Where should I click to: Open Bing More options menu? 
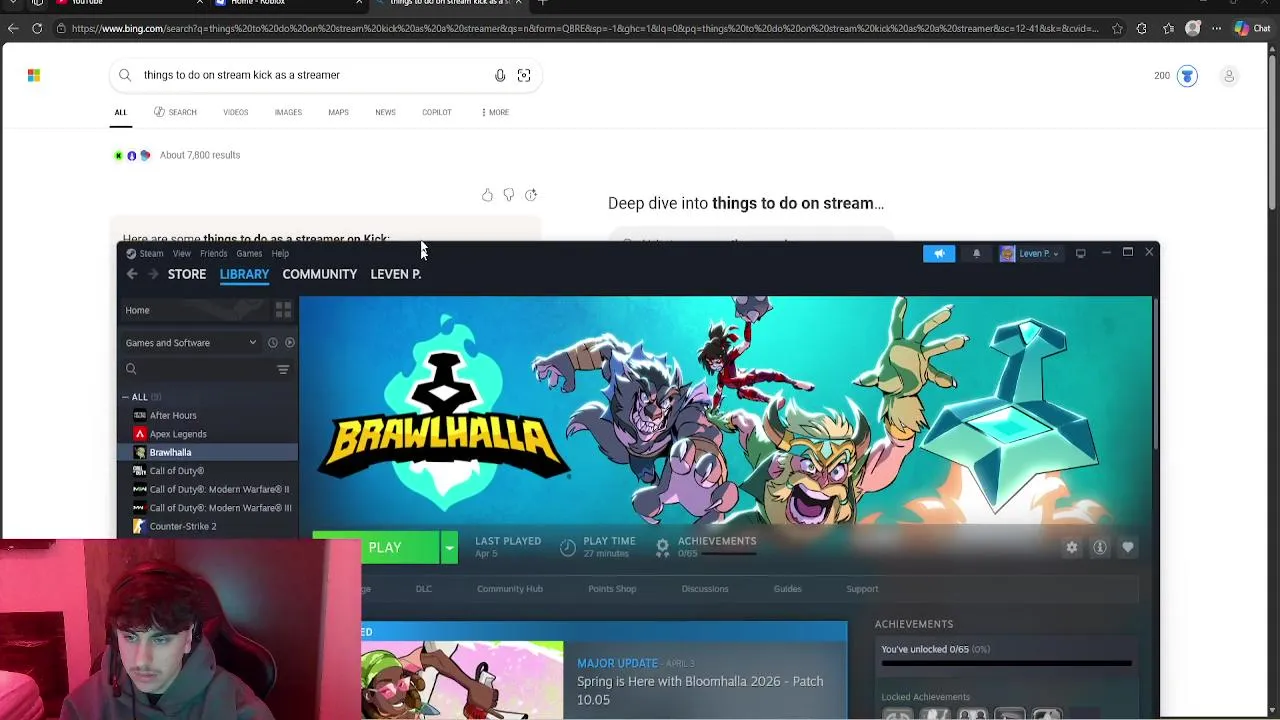pyautogui.click(x=495, y=112)
